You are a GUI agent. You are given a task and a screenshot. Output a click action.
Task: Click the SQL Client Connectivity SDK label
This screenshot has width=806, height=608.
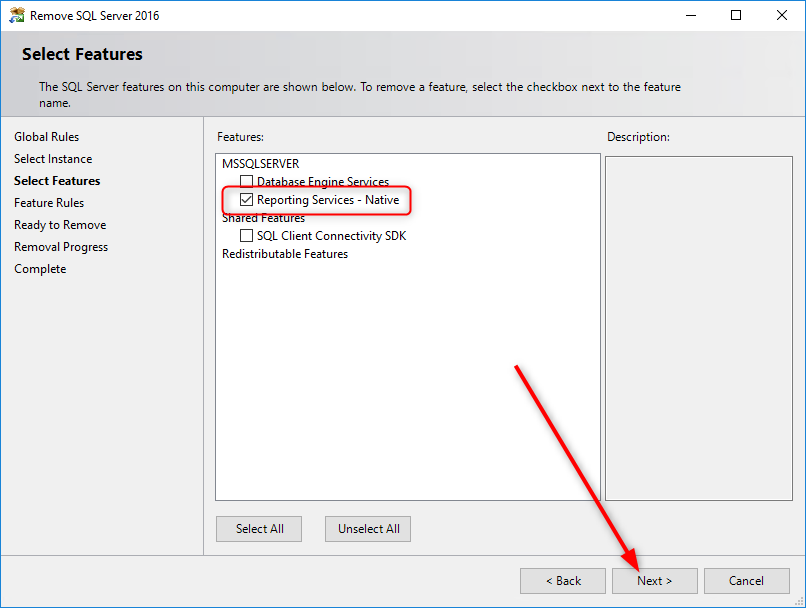coord(332,235)
